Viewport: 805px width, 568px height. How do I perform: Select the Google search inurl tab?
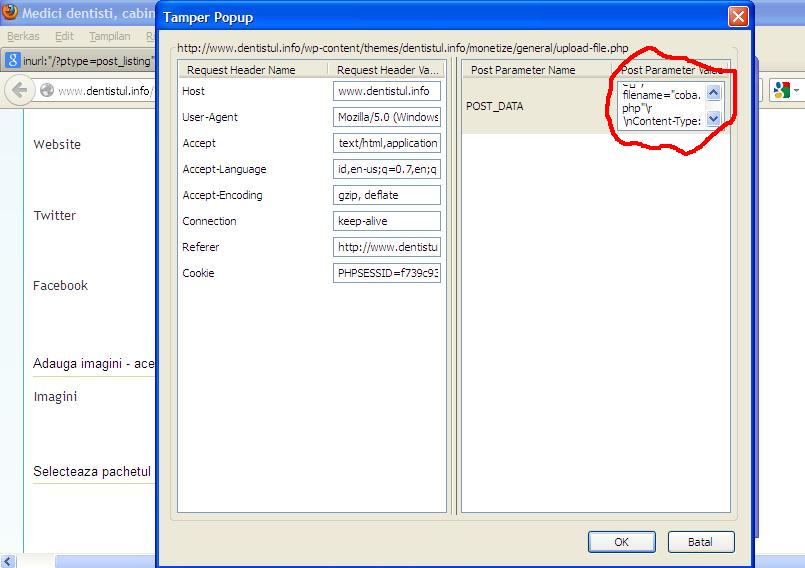point(79,61)
